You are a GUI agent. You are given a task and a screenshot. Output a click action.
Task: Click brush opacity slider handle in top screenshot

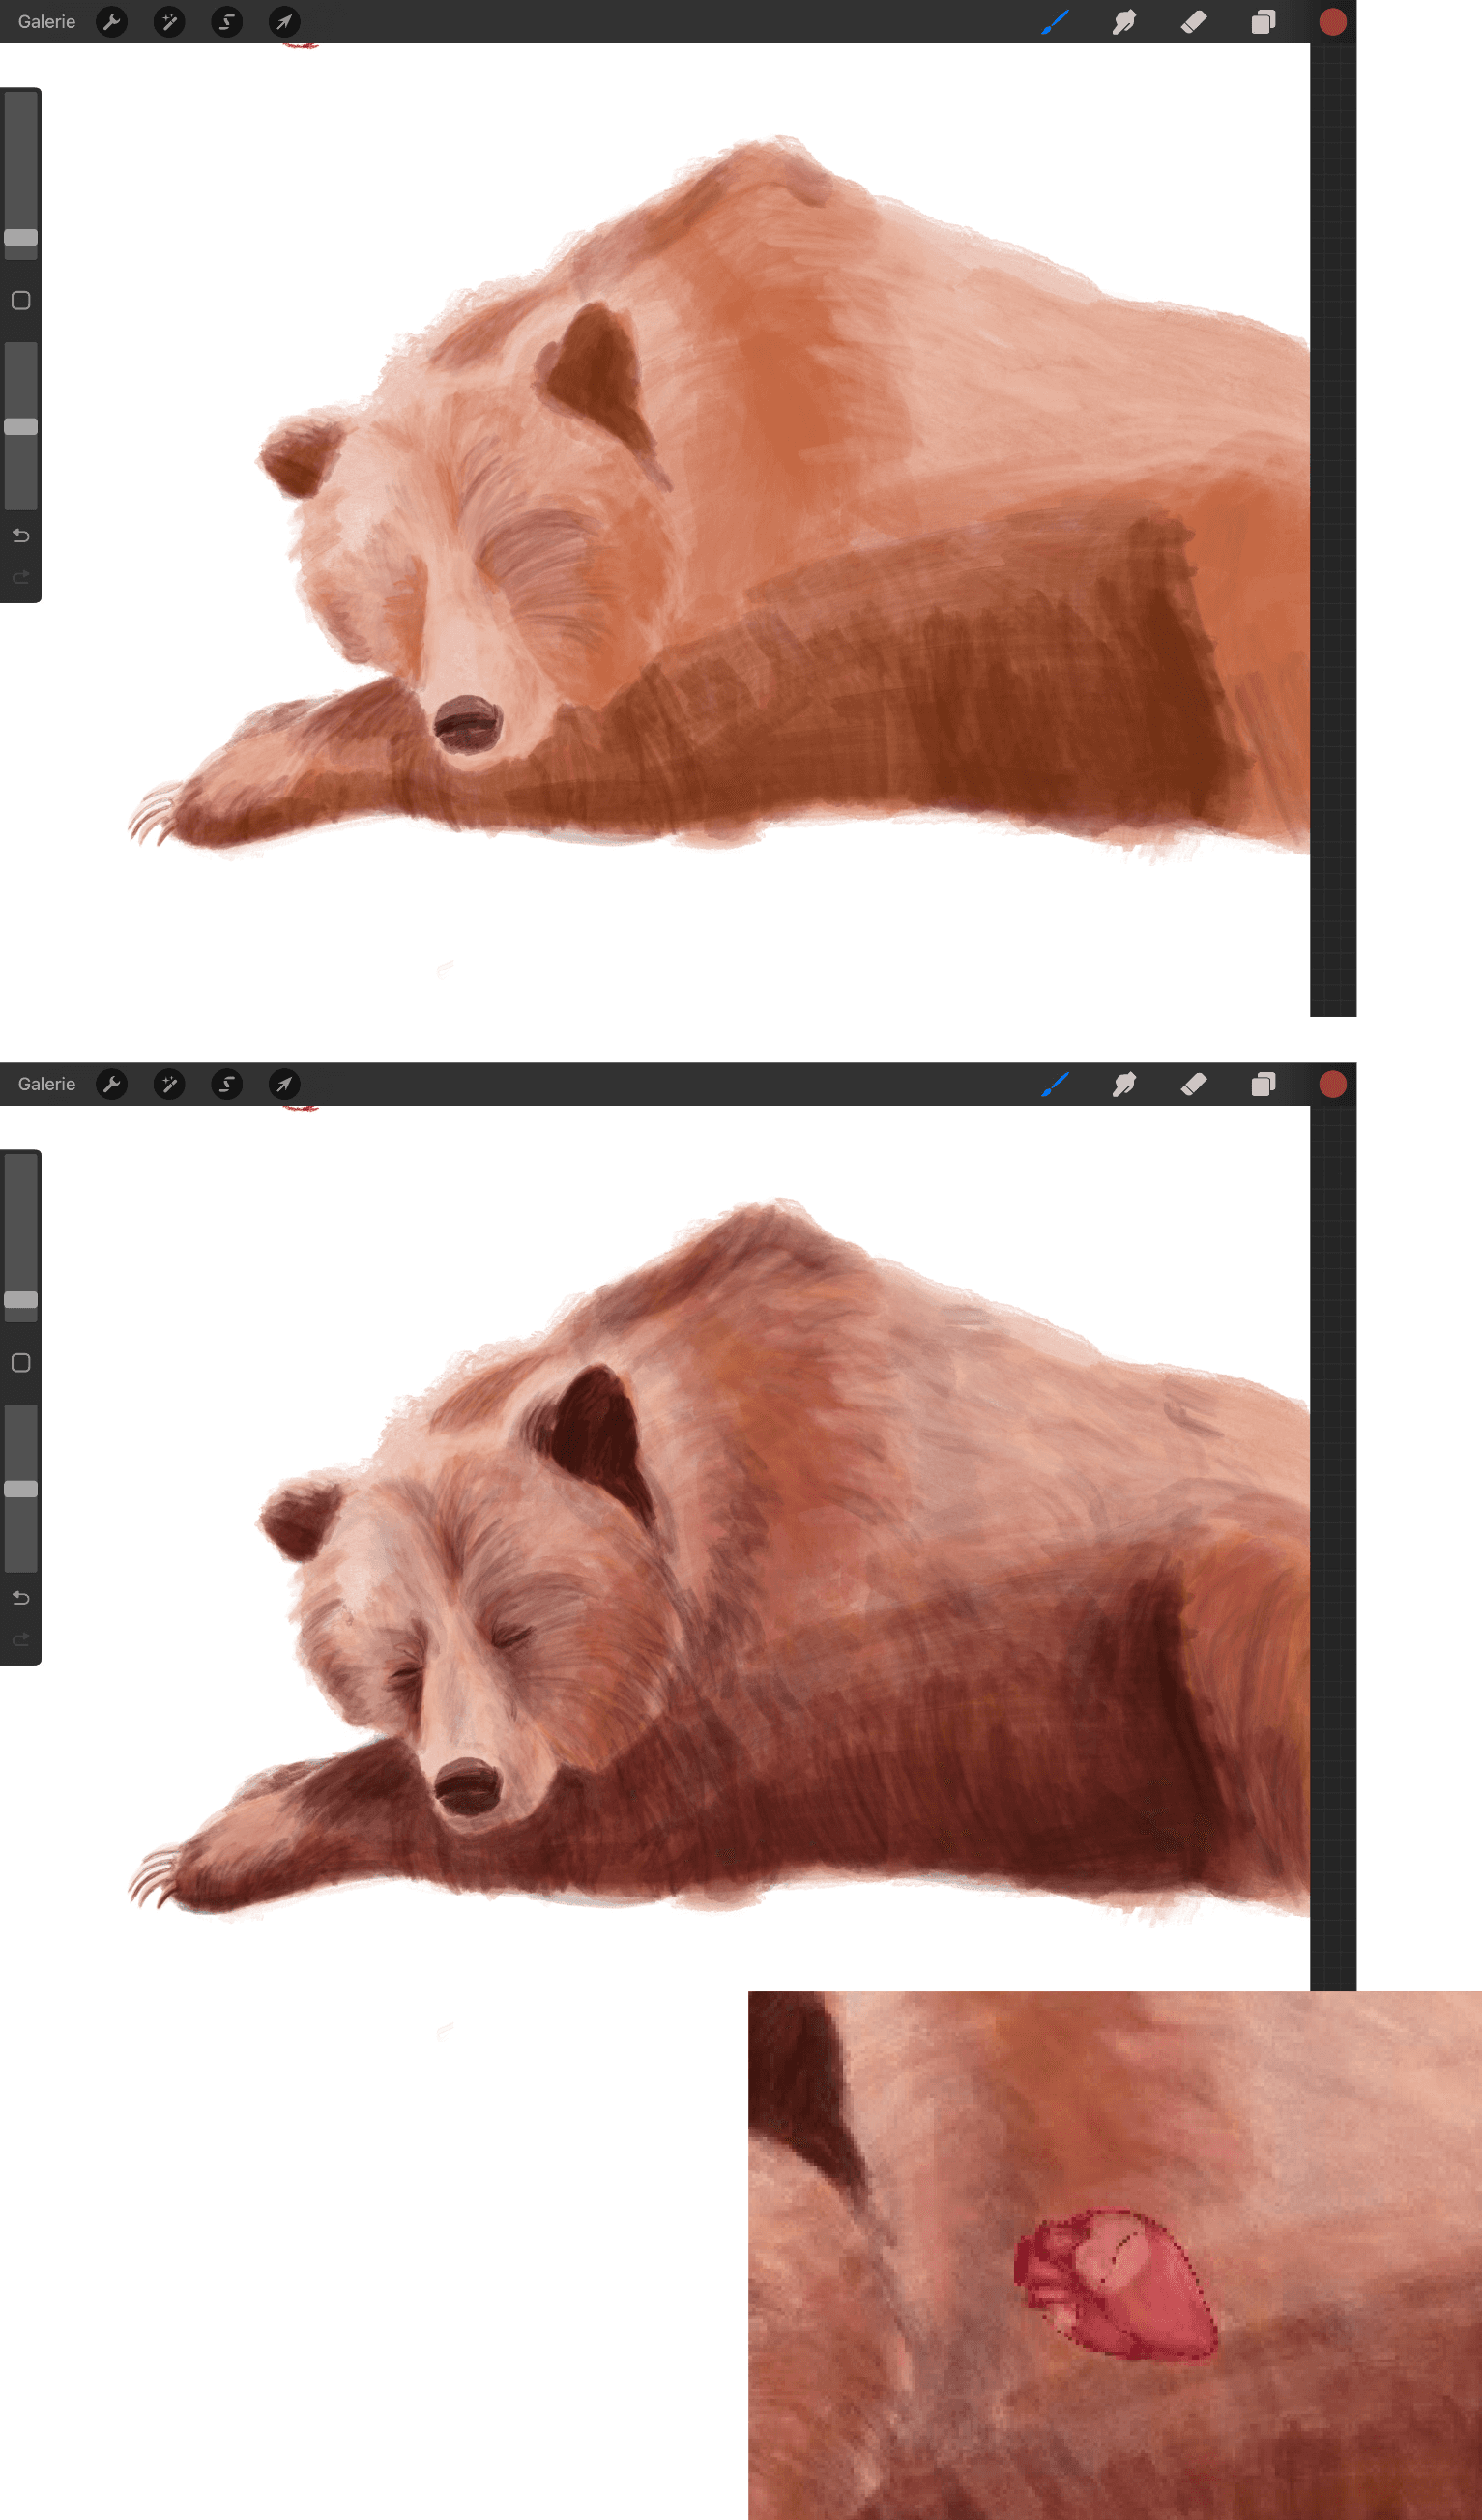[21, 427]
